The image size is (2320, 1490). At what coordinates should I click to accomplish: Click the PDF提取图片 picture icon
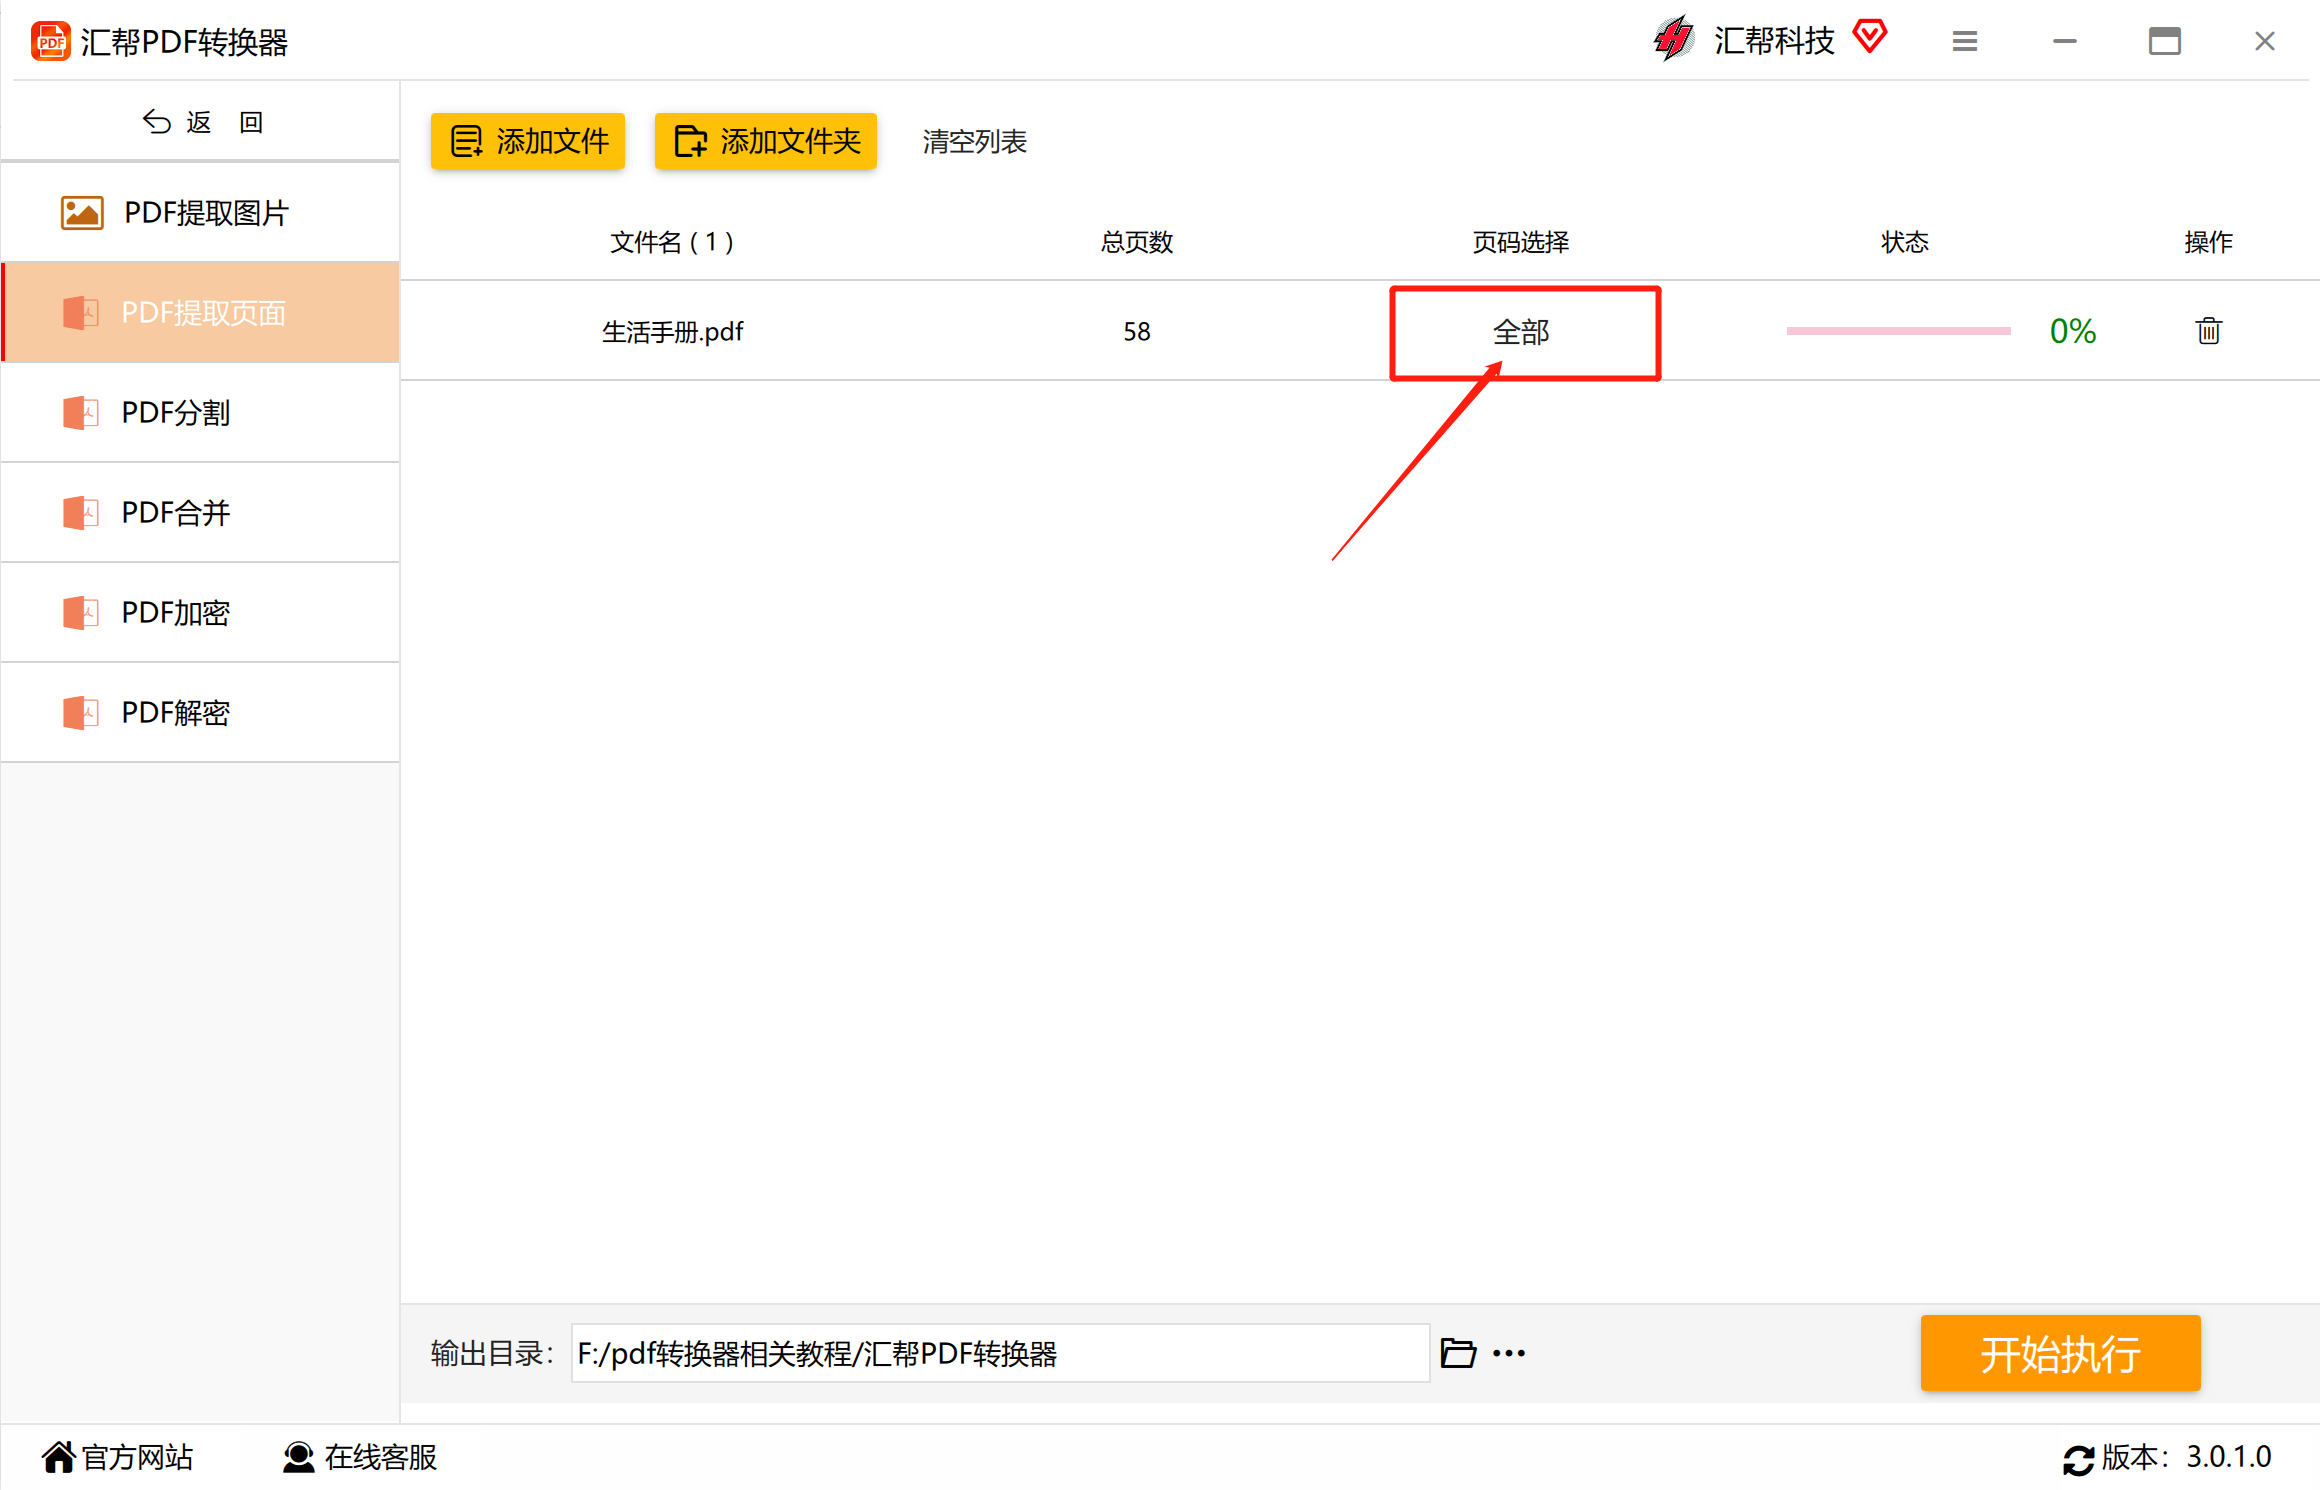pos(82,212)
